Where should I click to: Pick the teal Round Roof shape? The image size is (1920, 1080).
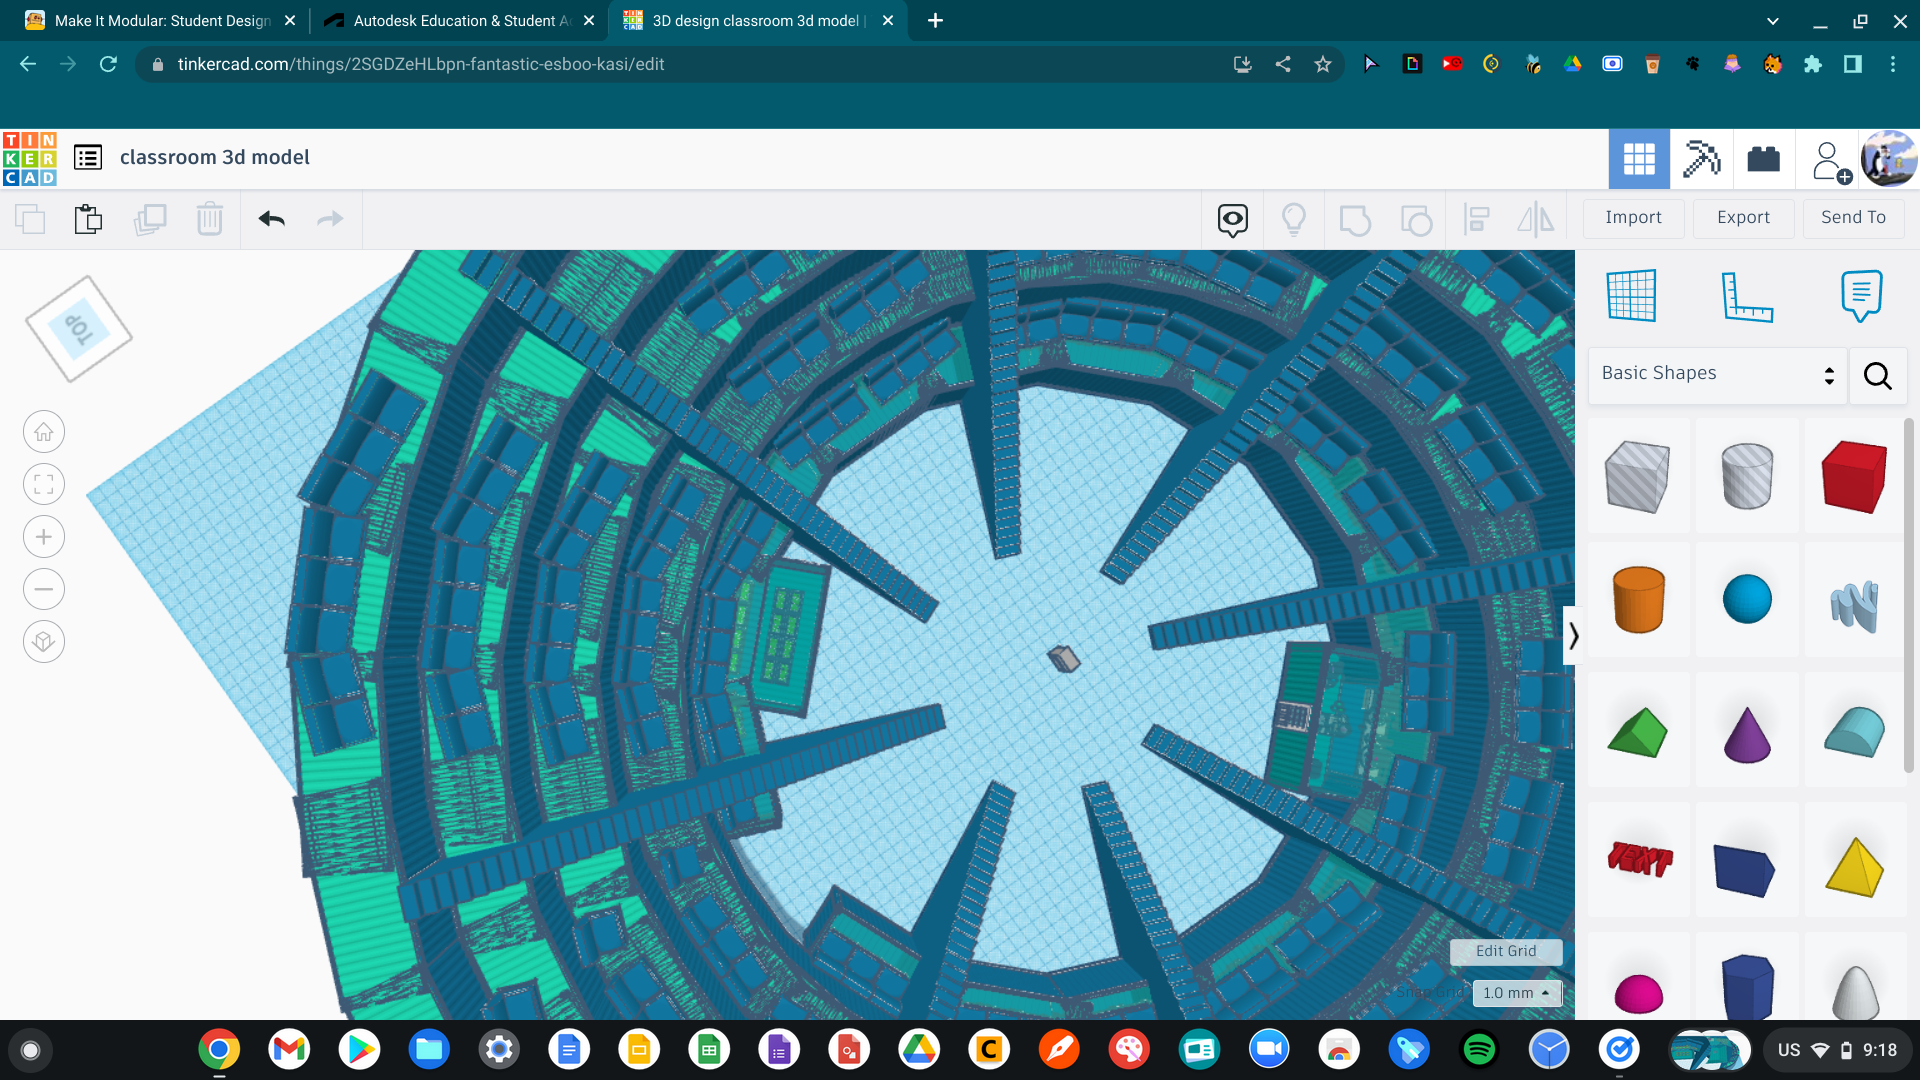pyautogui.click(x=1854, y=731)
